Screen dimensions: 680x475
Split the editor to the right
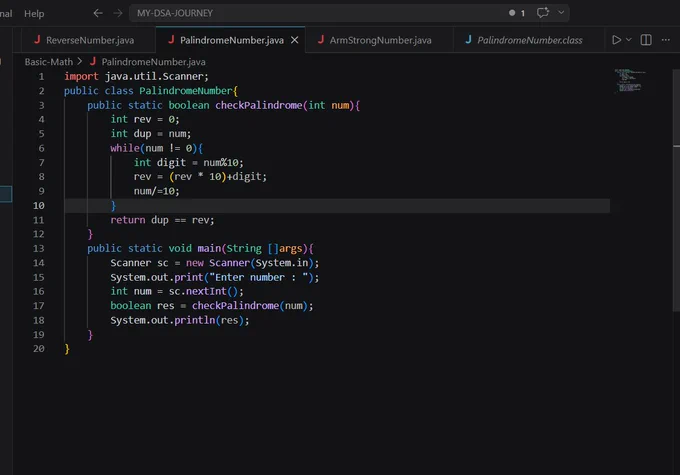pos(646,40)
